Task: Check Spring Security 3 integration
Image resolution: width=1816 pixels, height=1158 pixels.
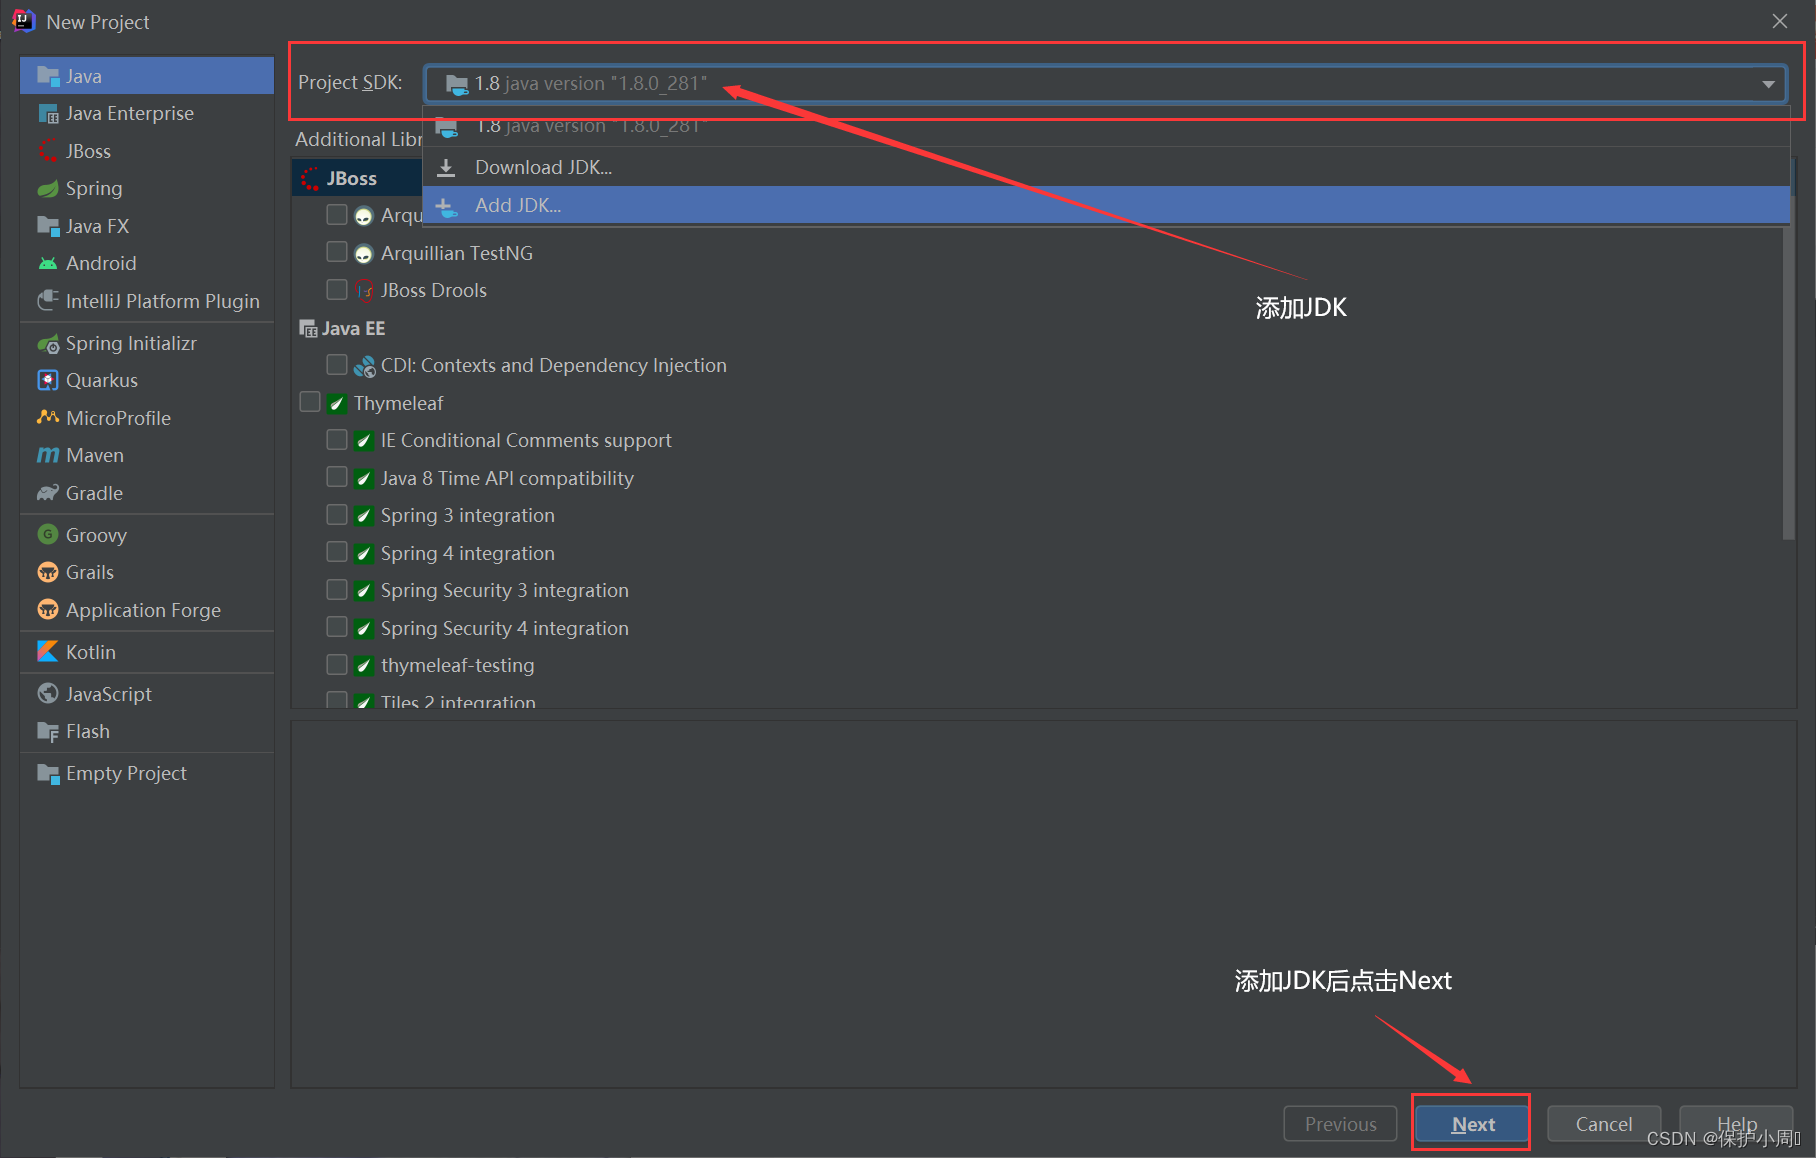Action: [337, 590]
